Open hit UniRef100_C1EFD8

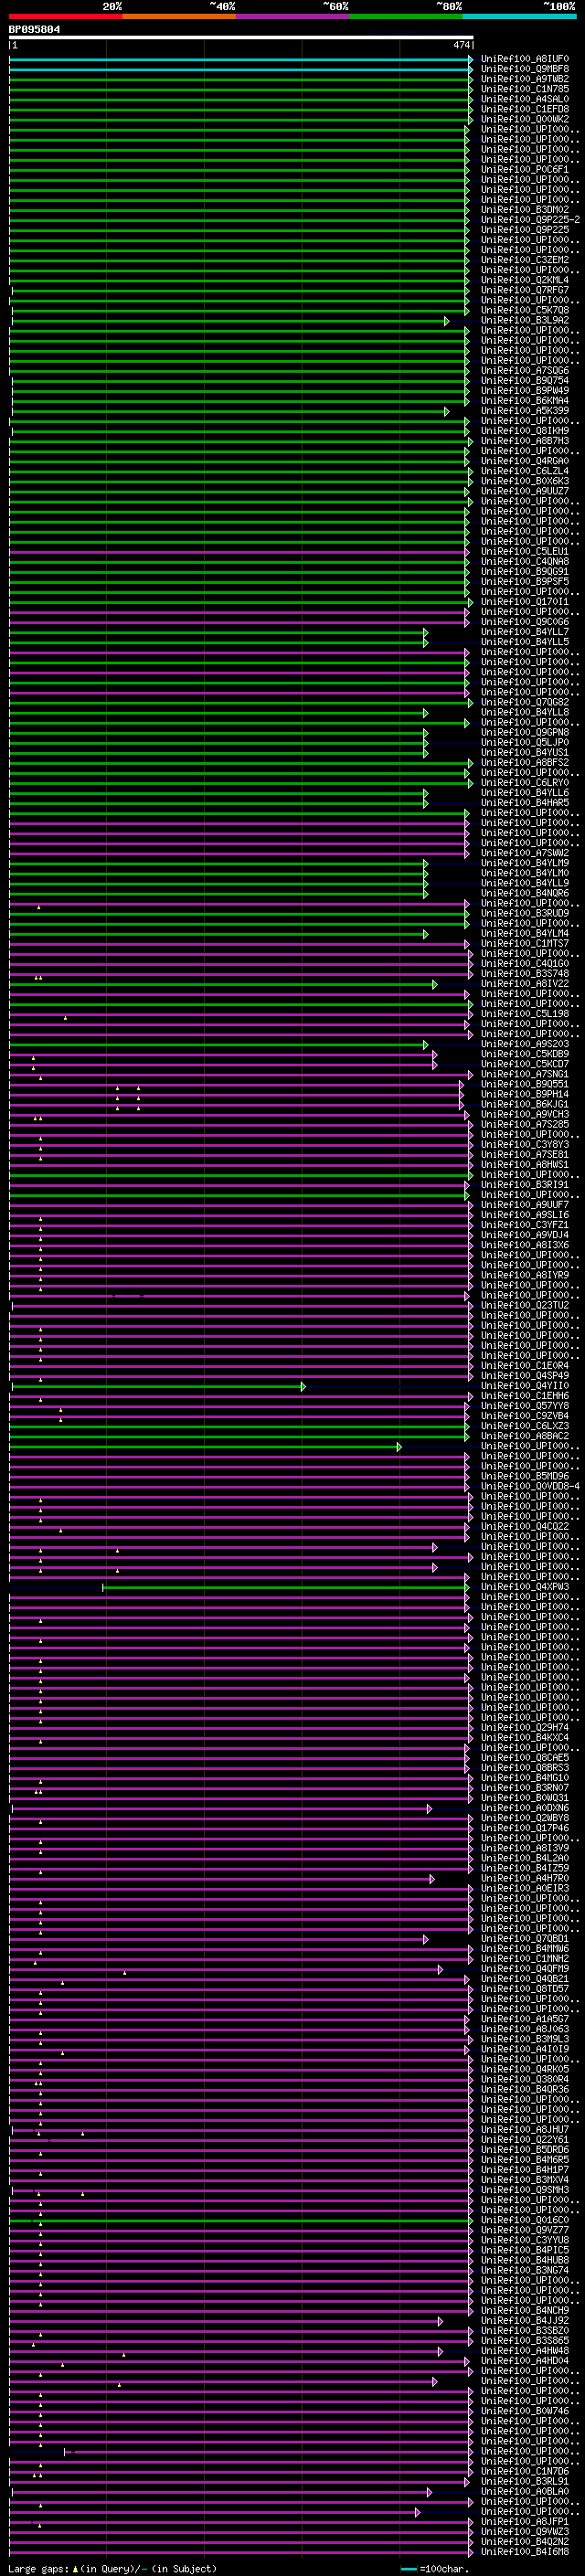point(524,109)
